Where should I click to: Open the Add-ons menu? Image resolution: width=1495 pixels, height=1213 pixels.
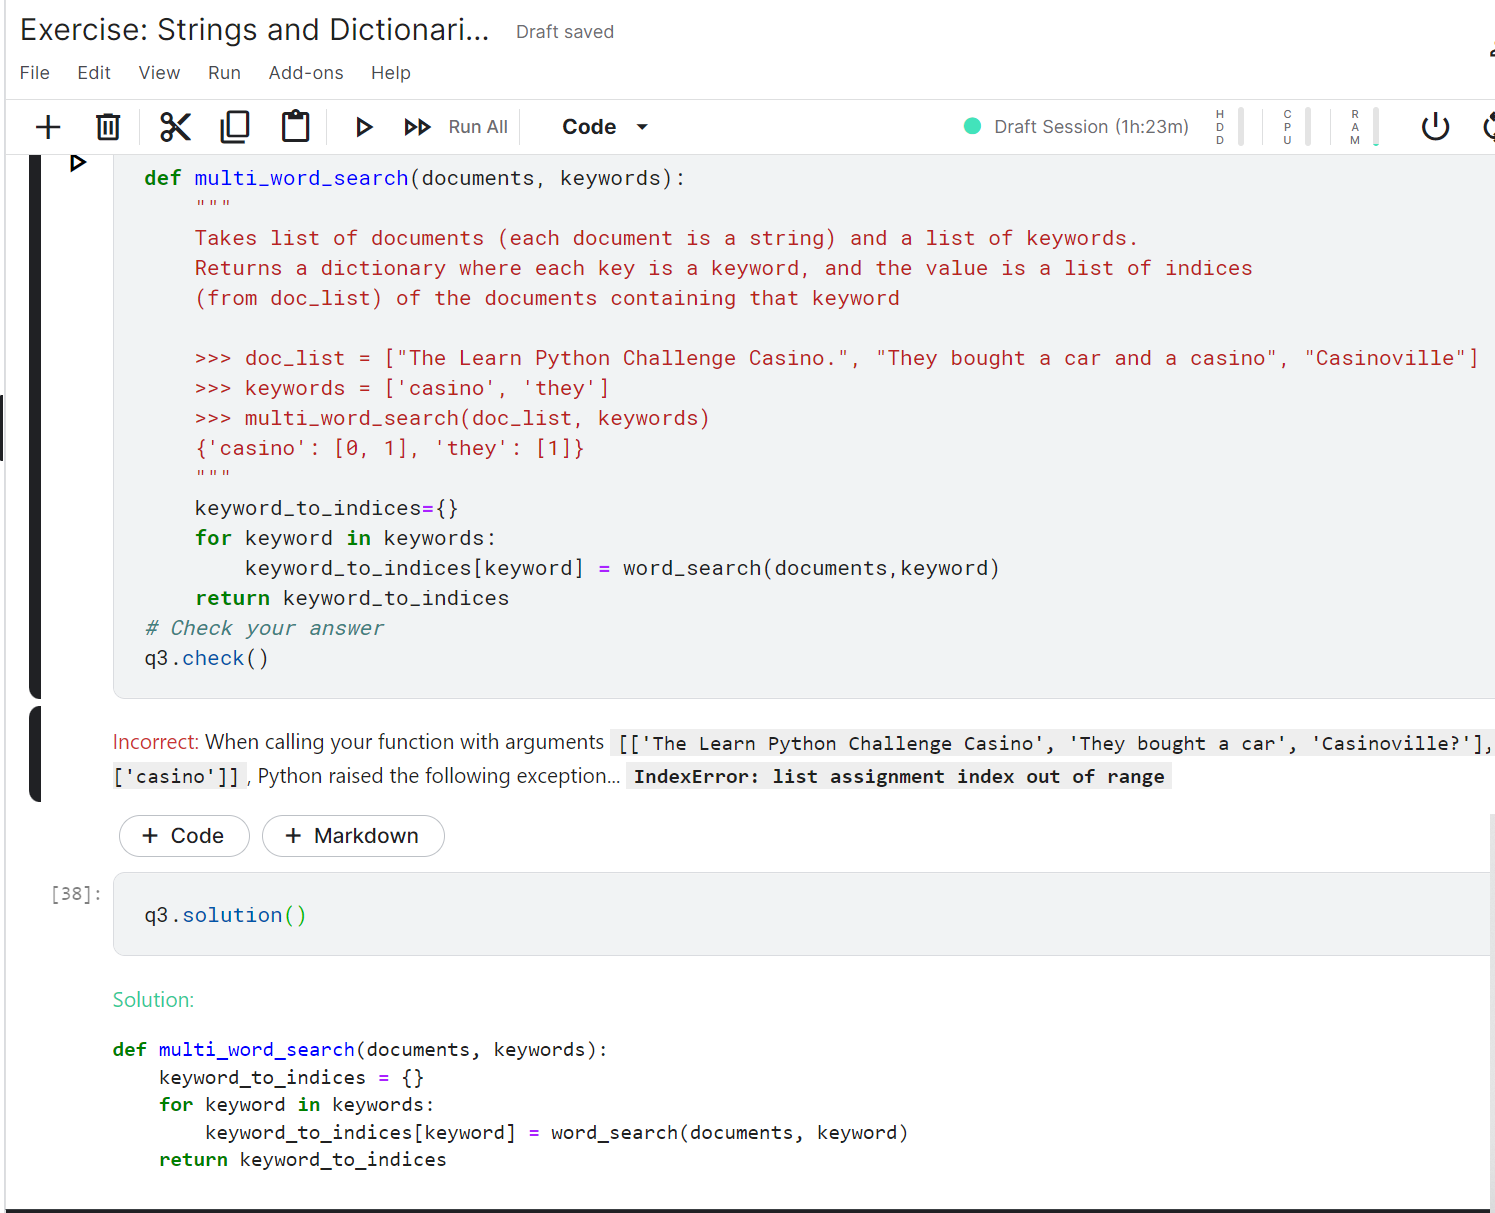(x=306, y=73)
